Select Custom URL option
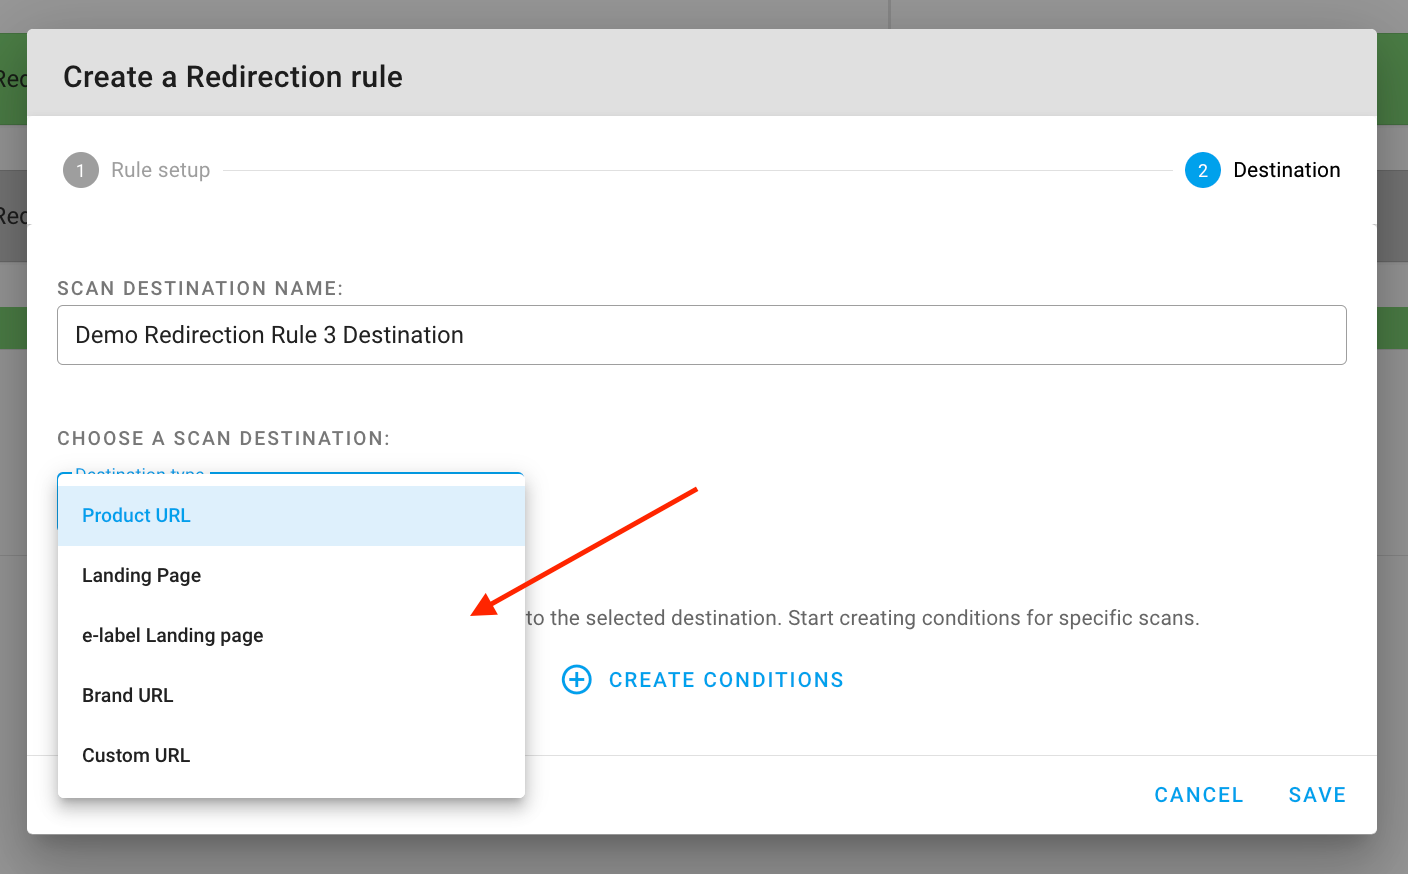 tap(135, 756)
